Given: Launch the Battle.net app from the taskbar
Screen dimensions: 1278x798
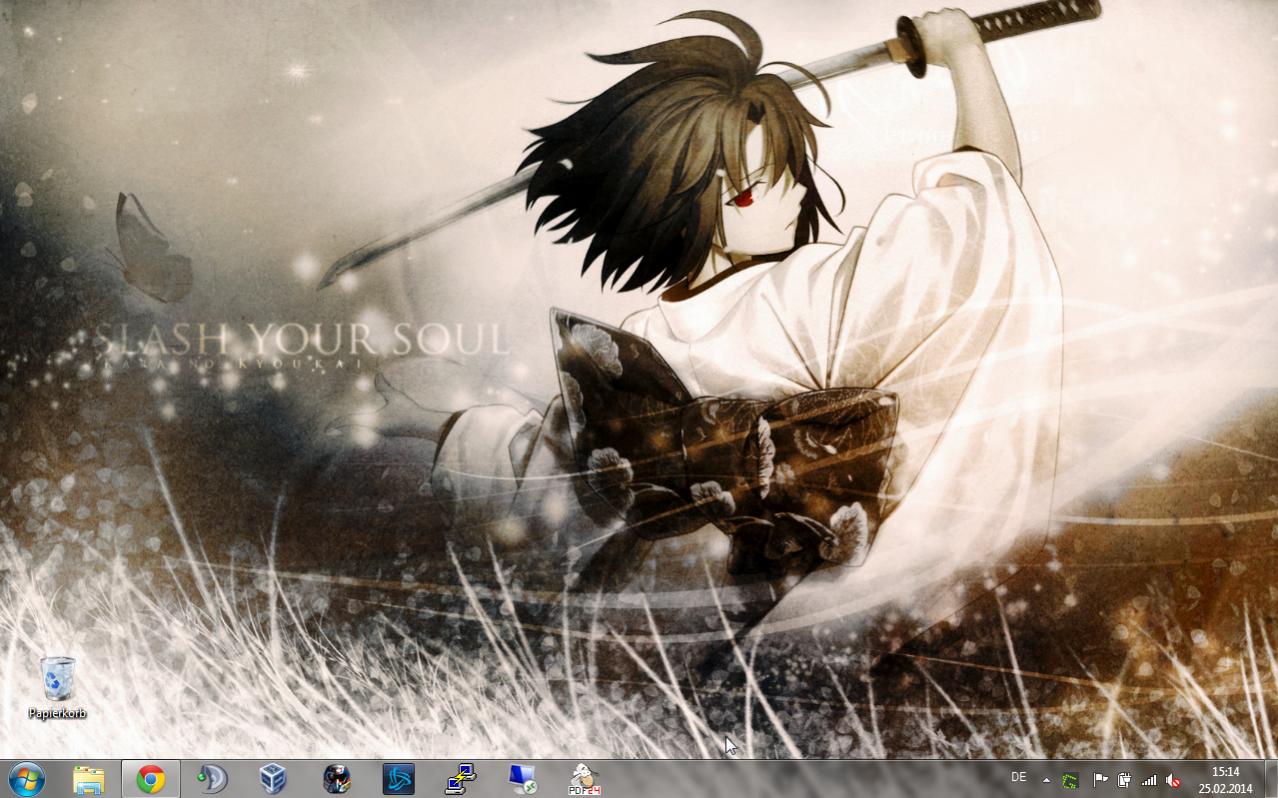Looking at the screenshot, I should pos(398,779).
